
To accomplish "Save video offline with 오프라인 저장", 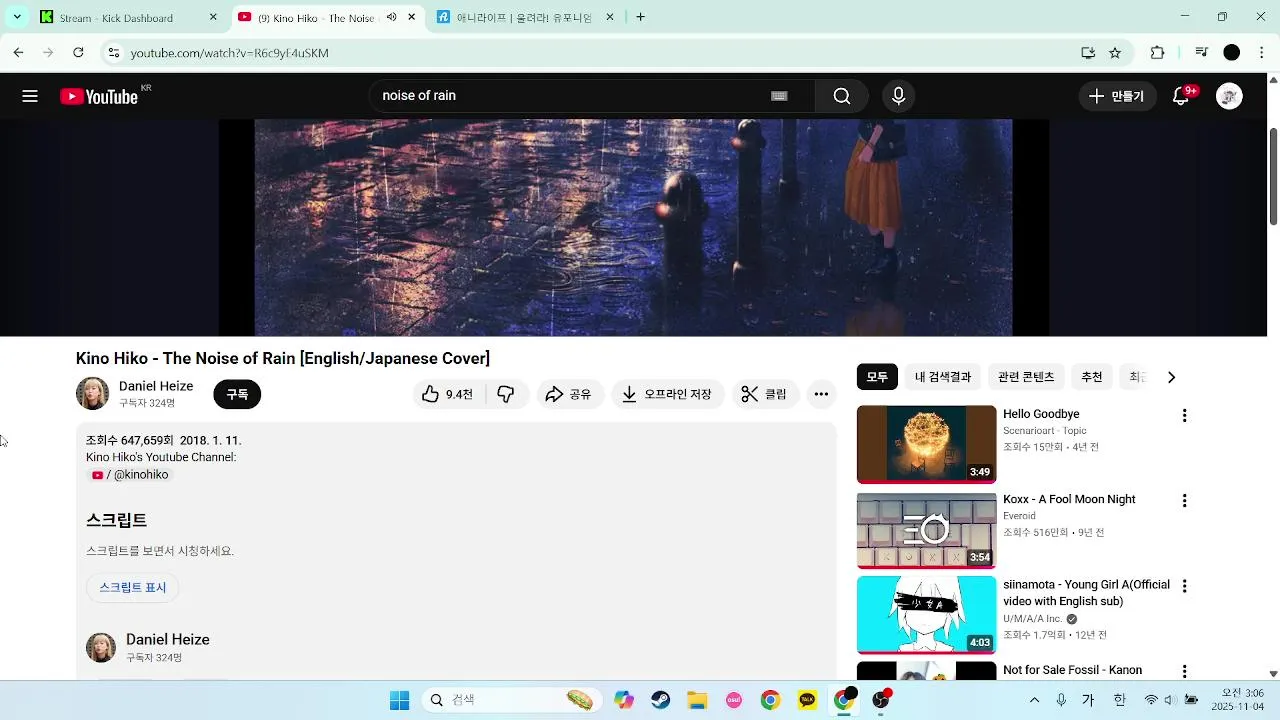I will (667, 394).
